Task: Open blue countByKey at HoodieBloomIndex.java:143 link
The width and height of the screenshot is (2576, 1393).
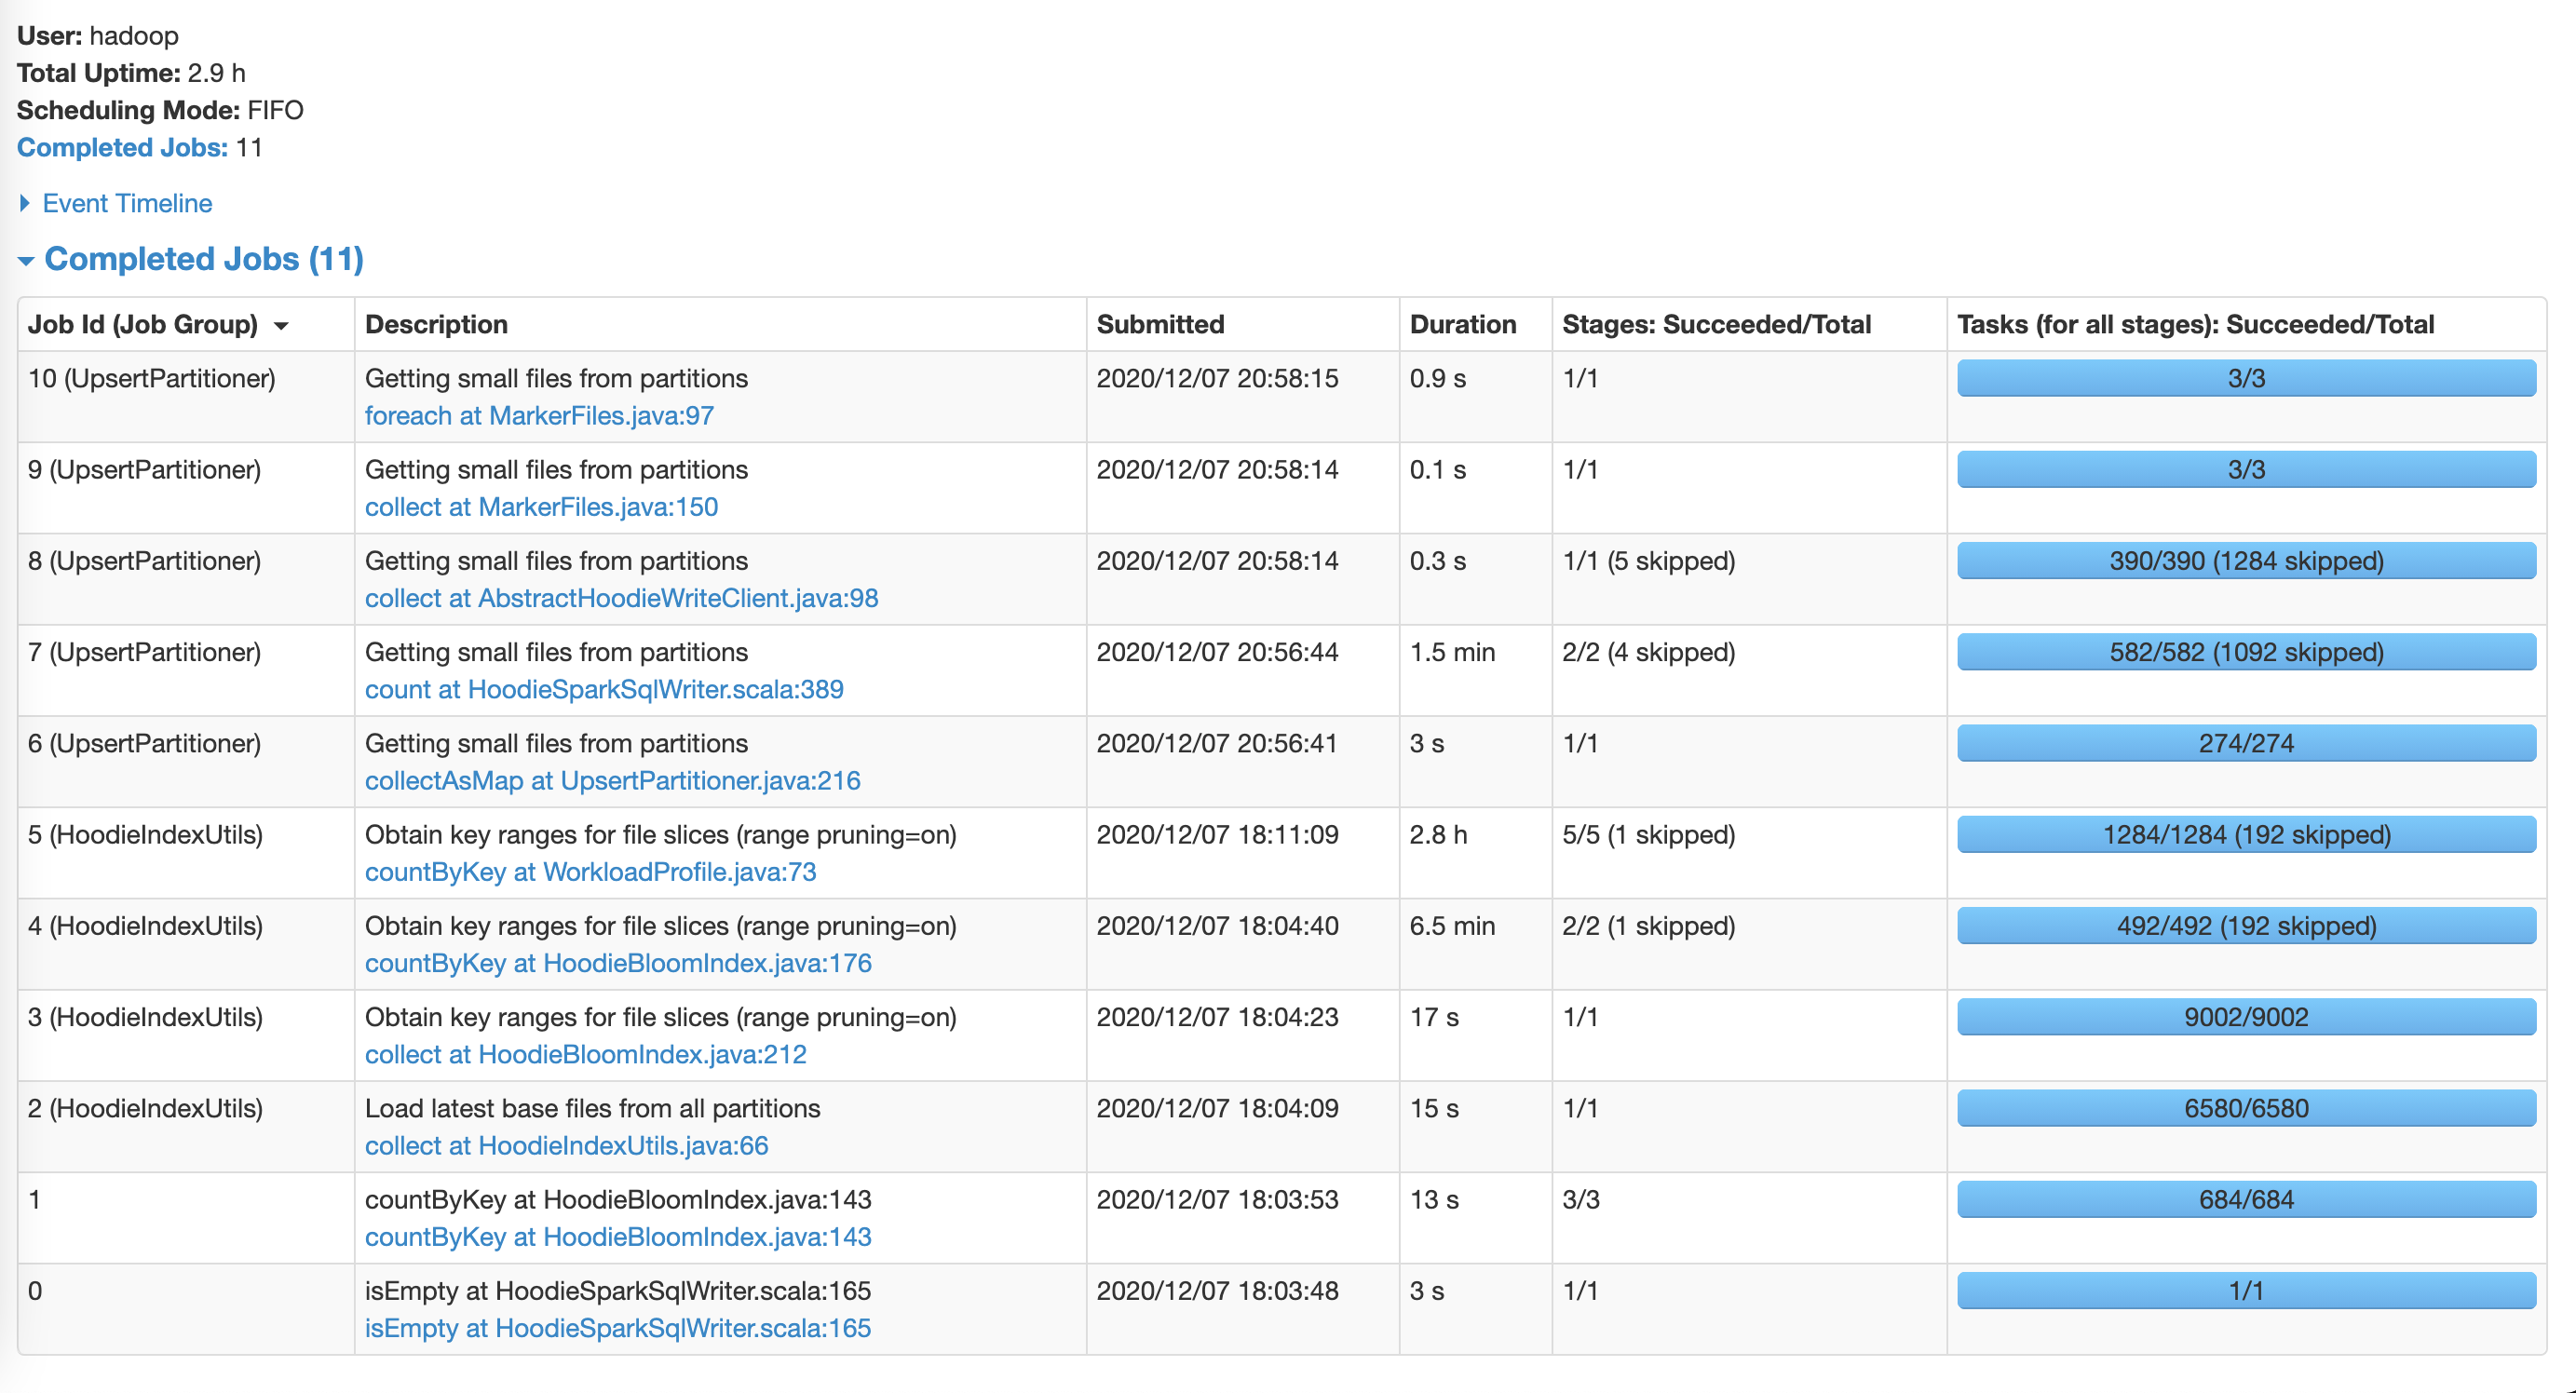Action: tap(618, 1236)
